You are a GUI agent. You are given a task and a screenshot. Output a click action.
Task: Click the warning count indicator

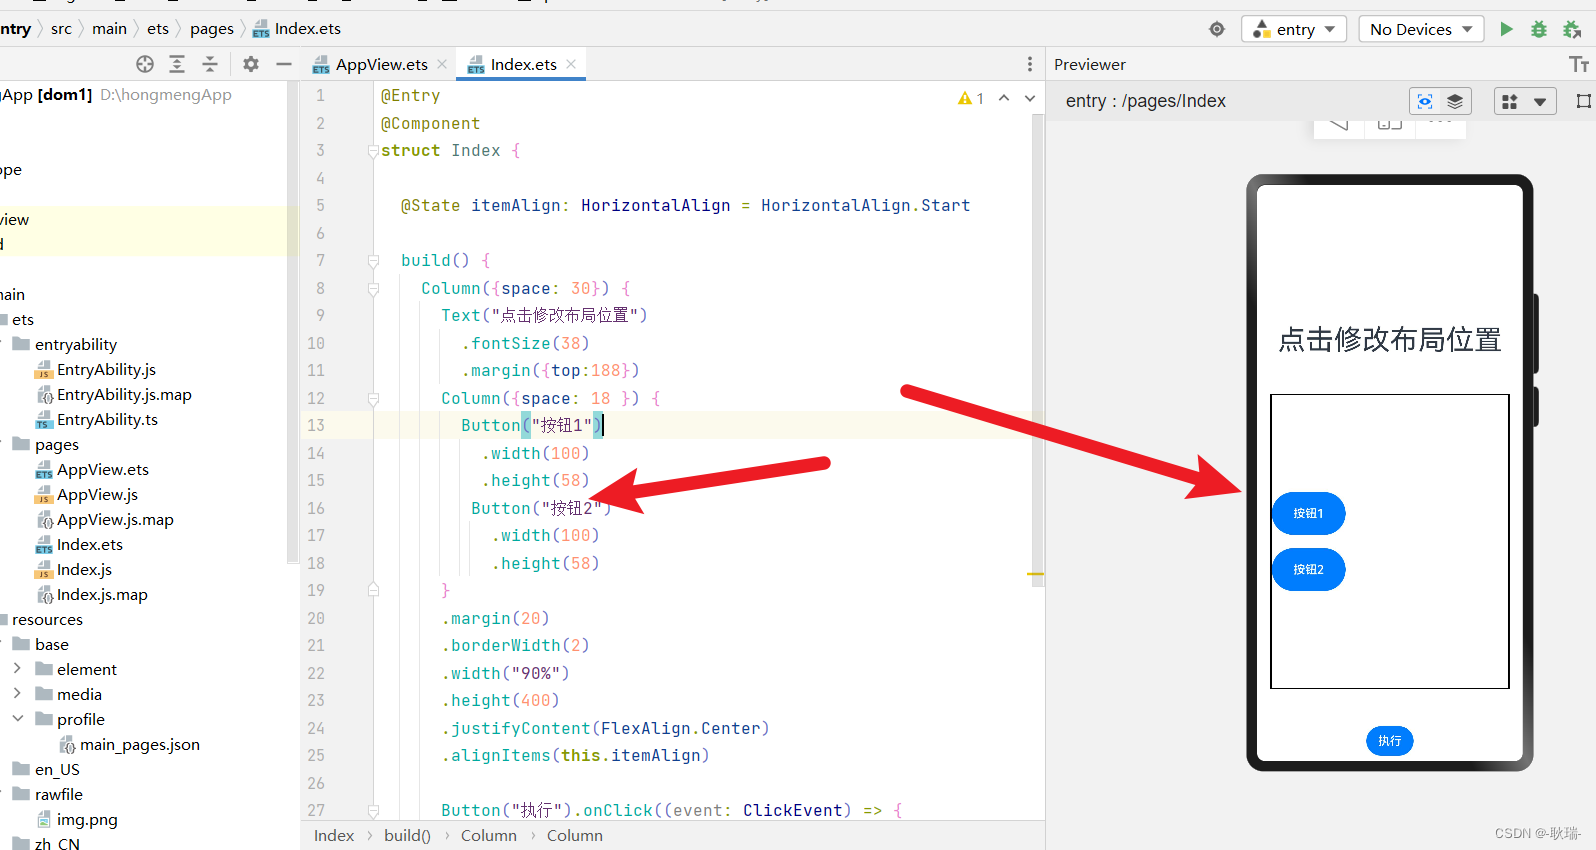point(971,98)
